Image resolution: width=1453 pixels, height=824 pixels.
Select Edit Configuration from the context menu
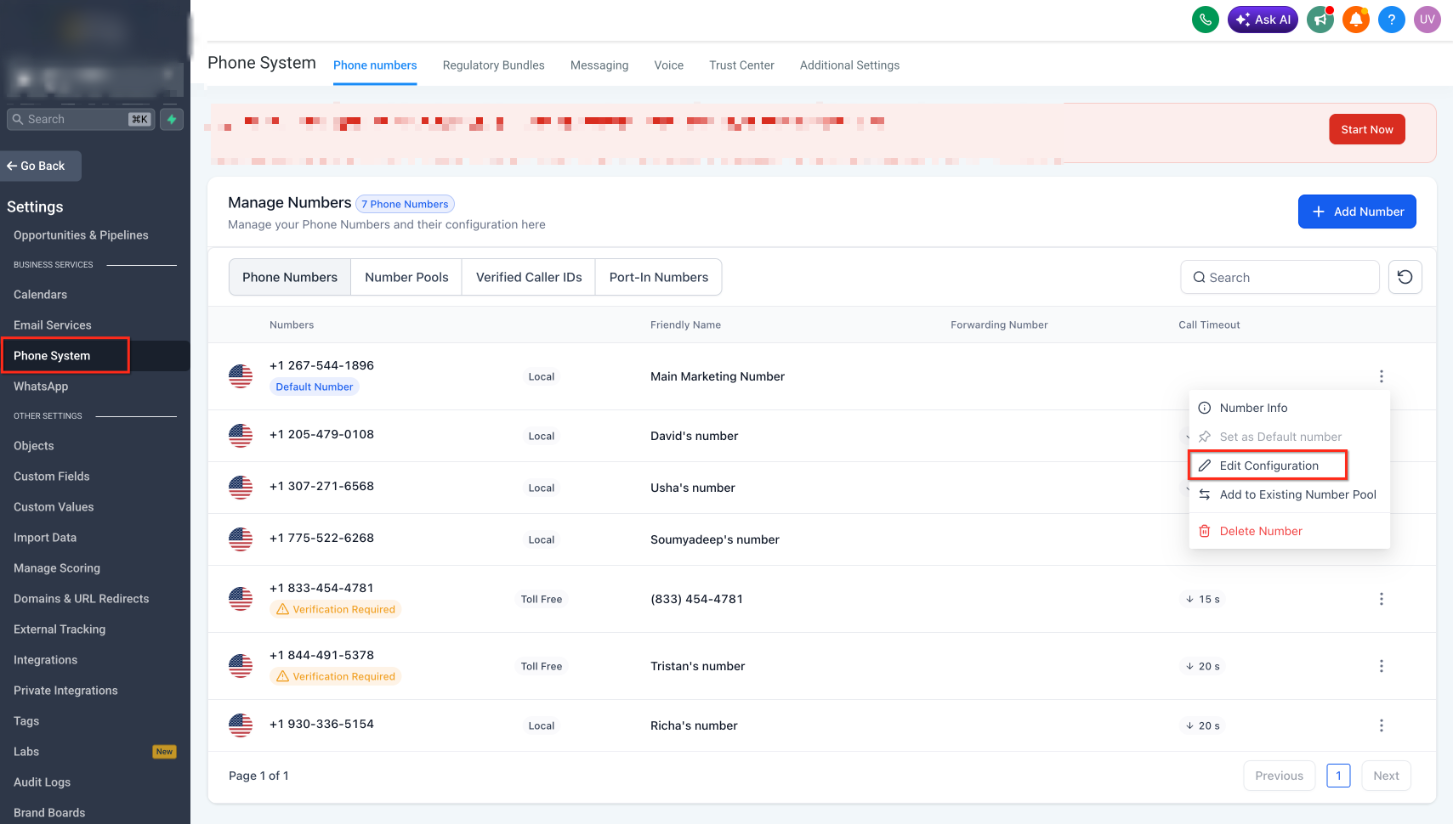pos(1268,466)
